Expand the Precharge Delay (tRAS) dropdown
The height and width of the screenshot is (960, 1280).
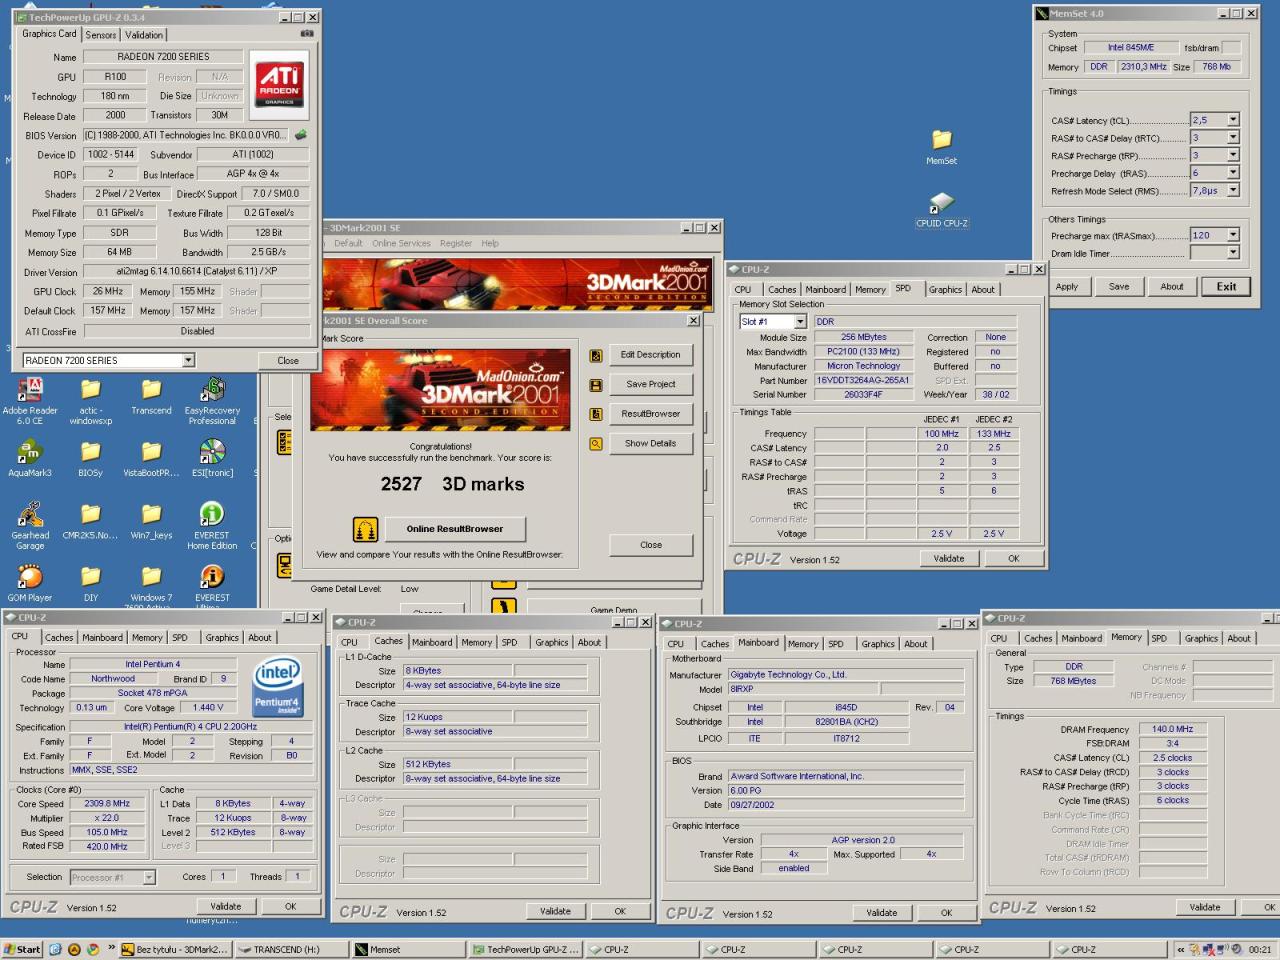pyautogui.click(x=1233, y=173)
